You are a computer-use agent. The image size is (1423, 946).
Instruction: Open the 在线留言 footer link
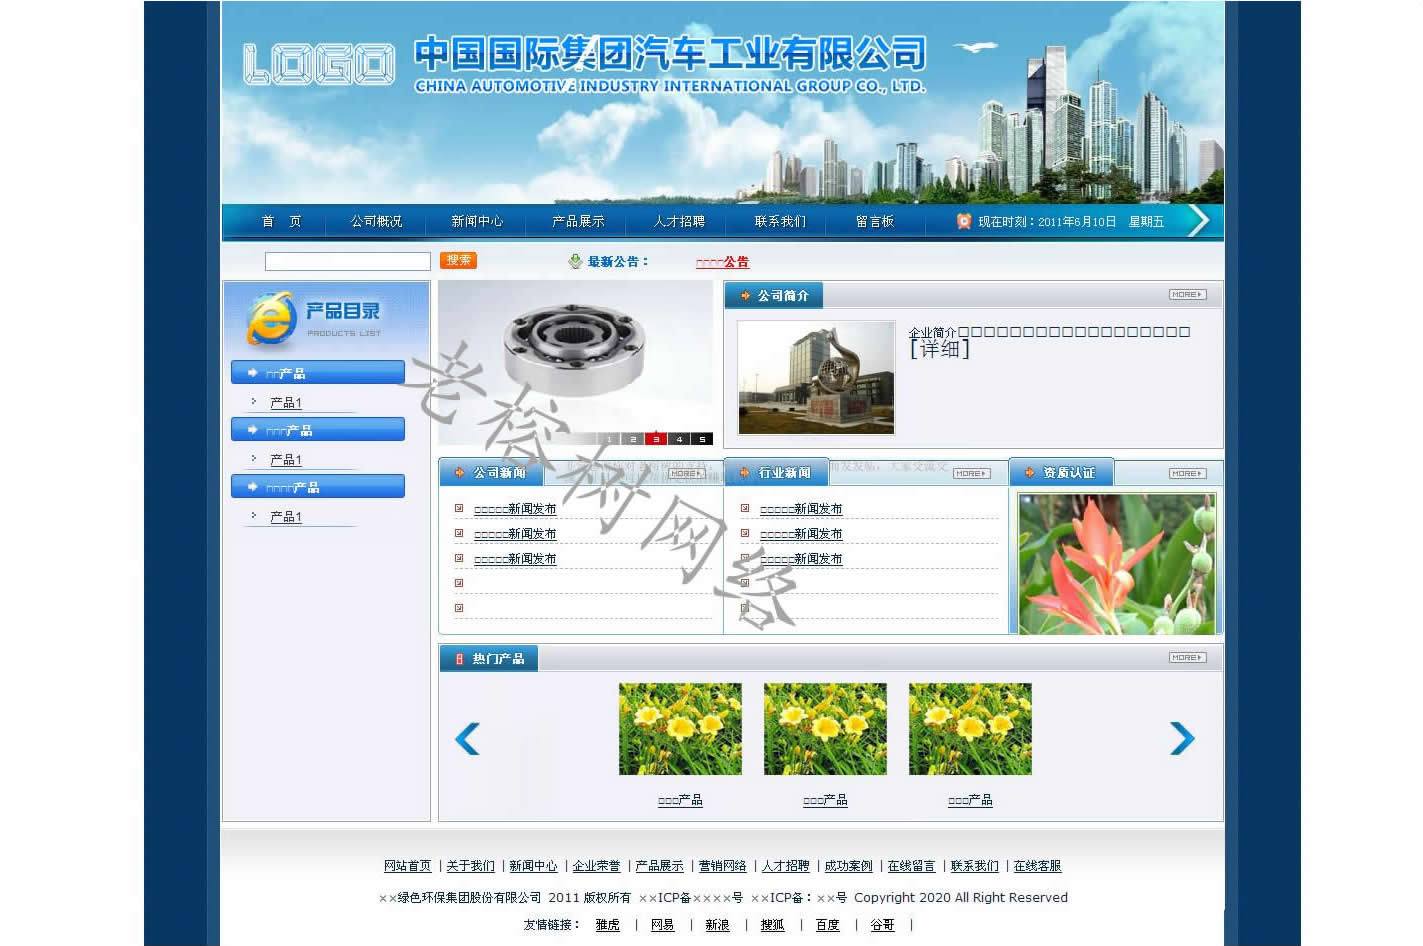[911, 866]
